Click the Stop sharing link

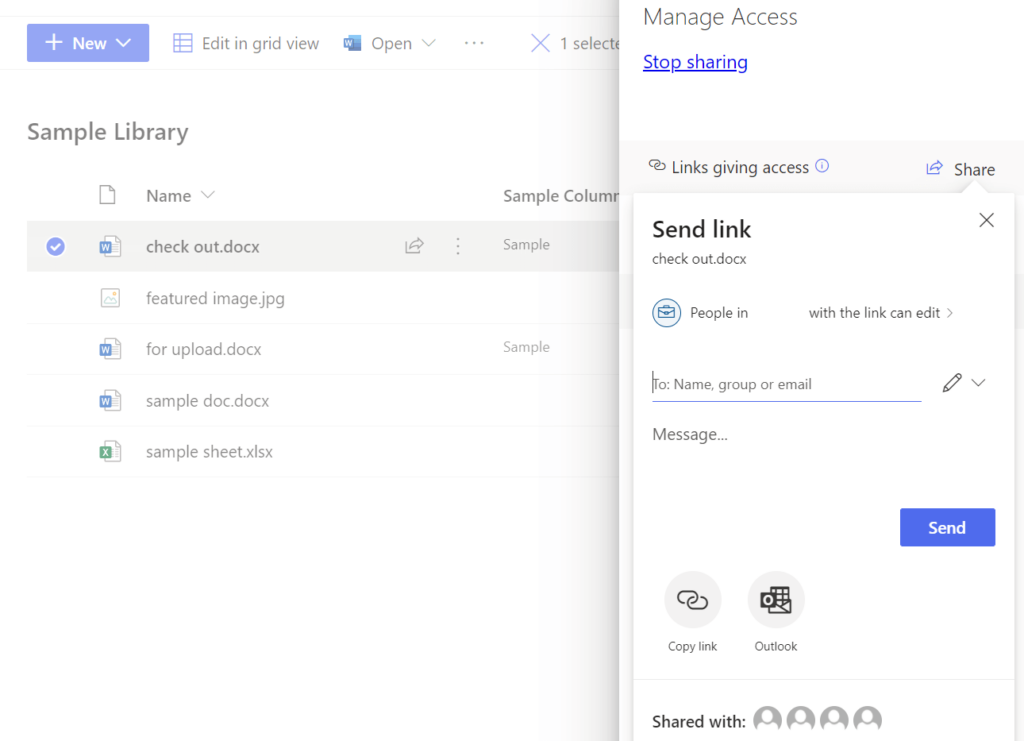point(695,61)
